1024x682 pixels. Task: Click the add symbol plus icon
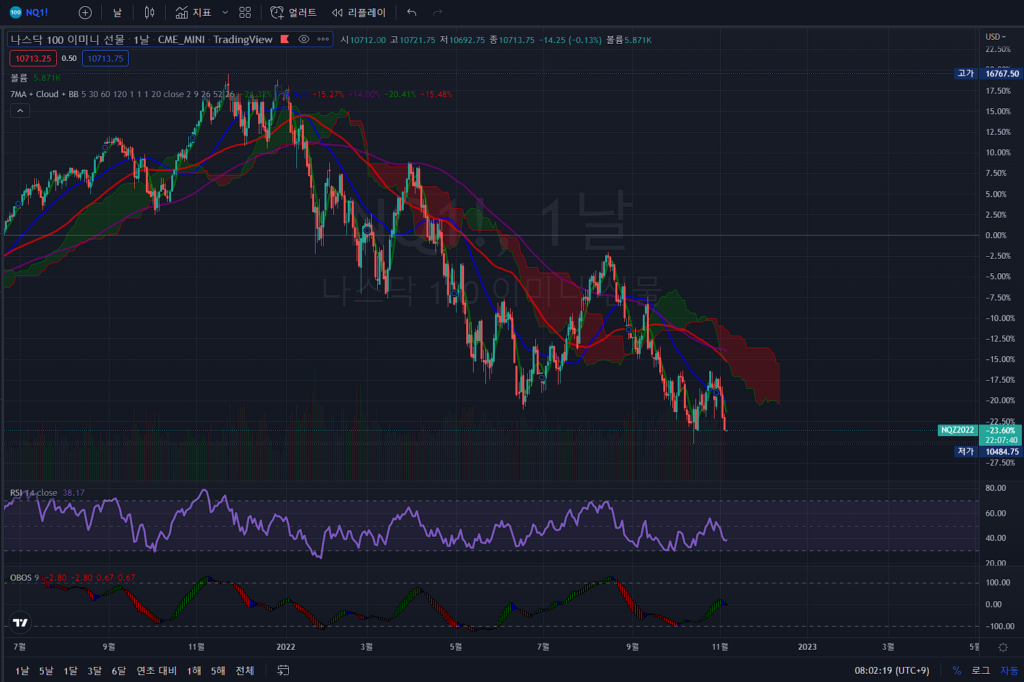tap(85, 13)
